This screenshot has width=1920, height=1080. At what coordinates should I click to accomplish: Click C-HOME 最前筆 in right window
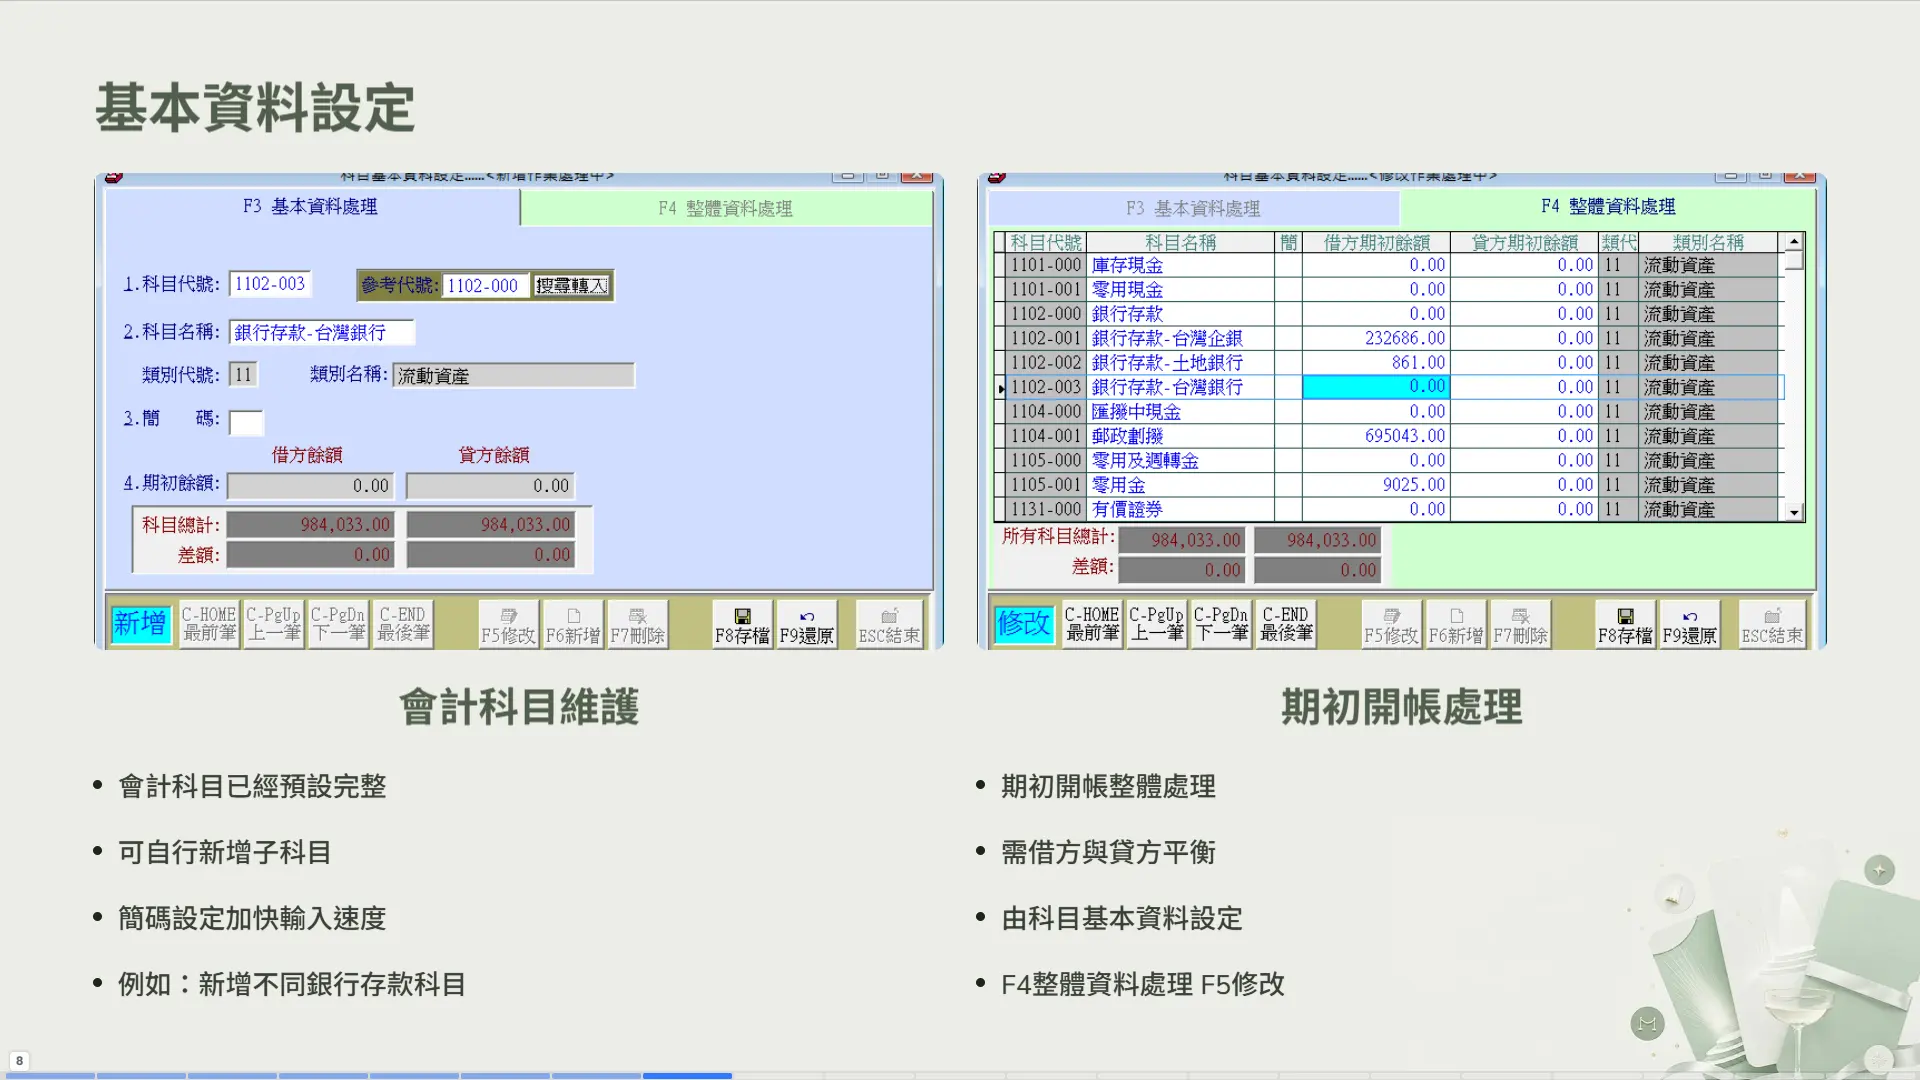click(1092, 624)
